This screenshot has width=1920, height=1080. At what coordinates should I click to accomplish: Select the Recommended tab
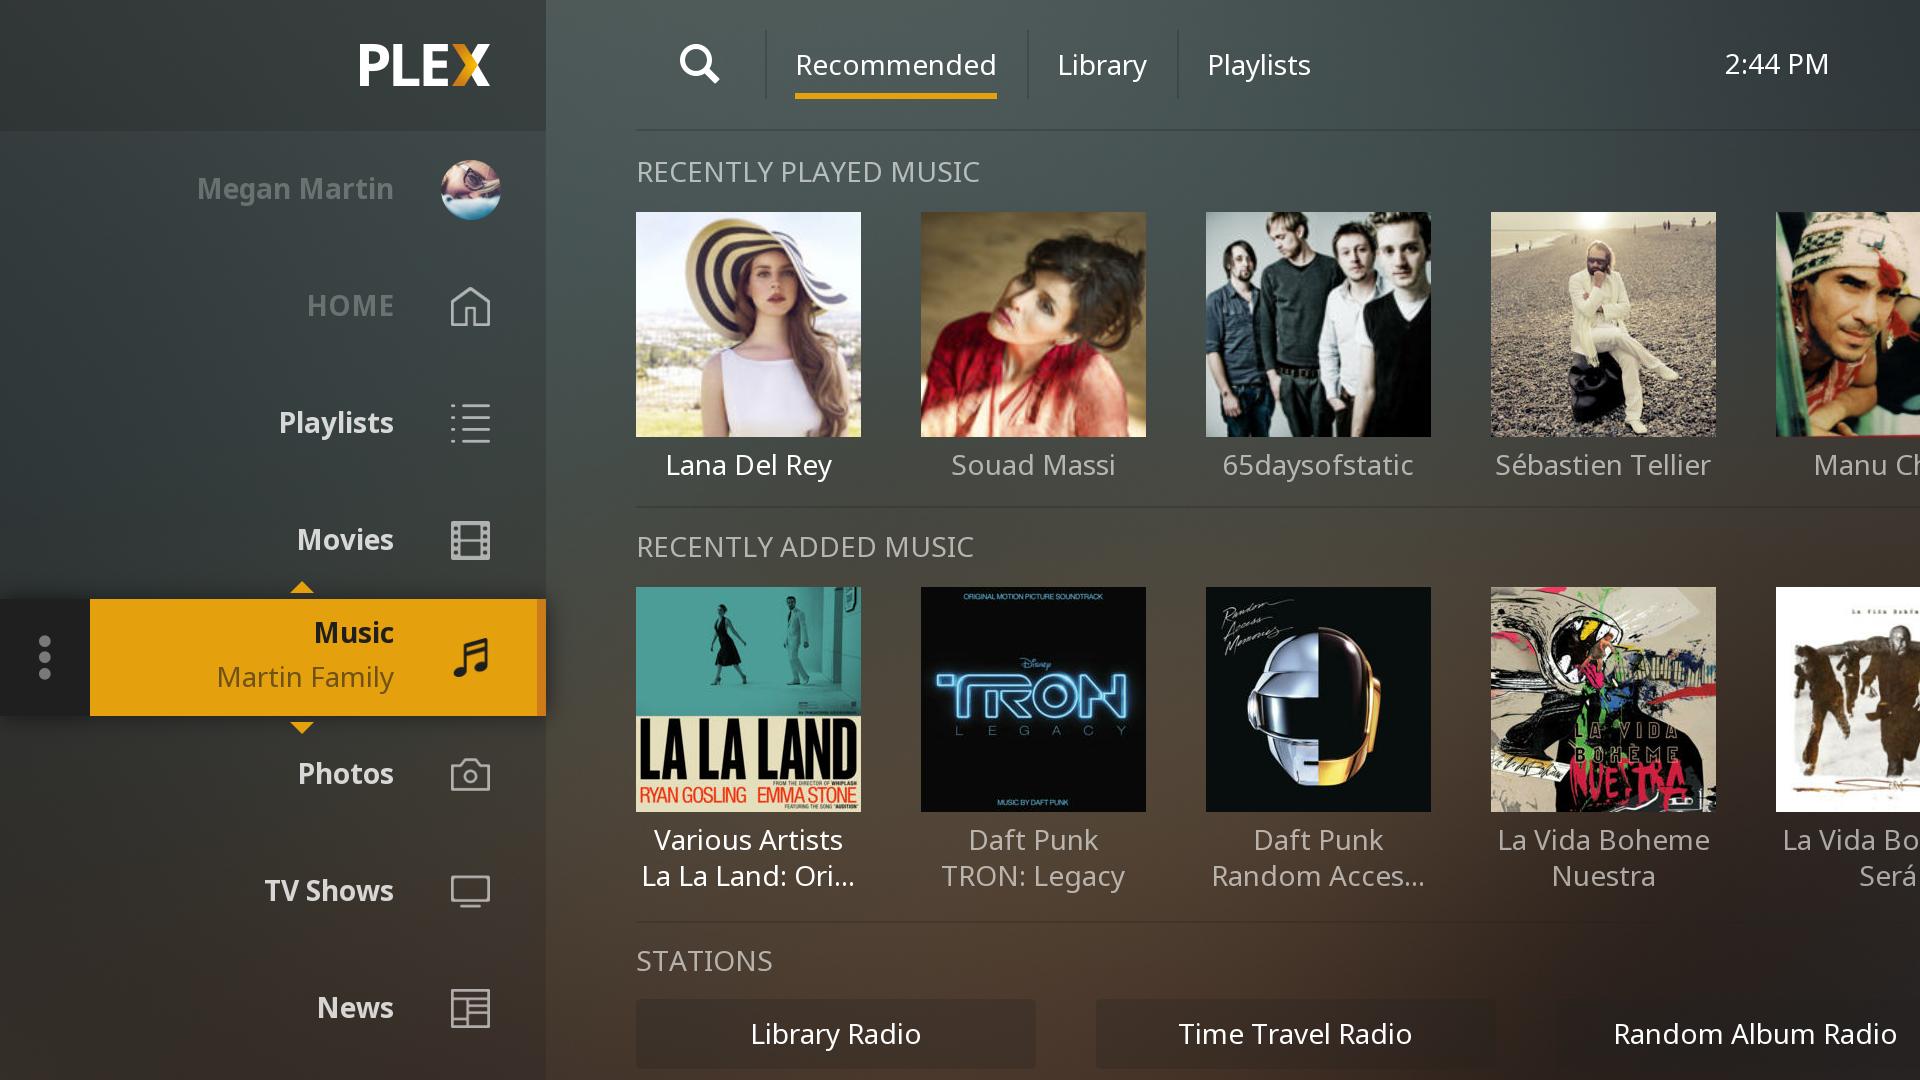coord(895,63)
